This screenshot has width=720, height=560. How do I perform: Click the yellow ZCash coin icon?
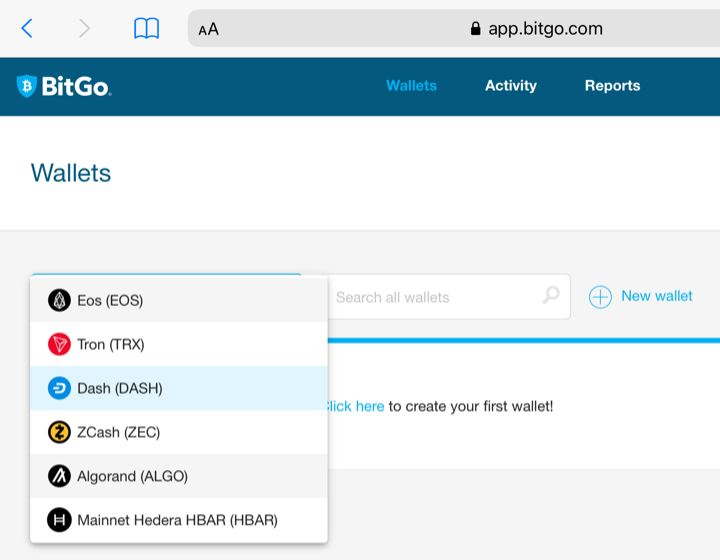click(x=59, y=432)
